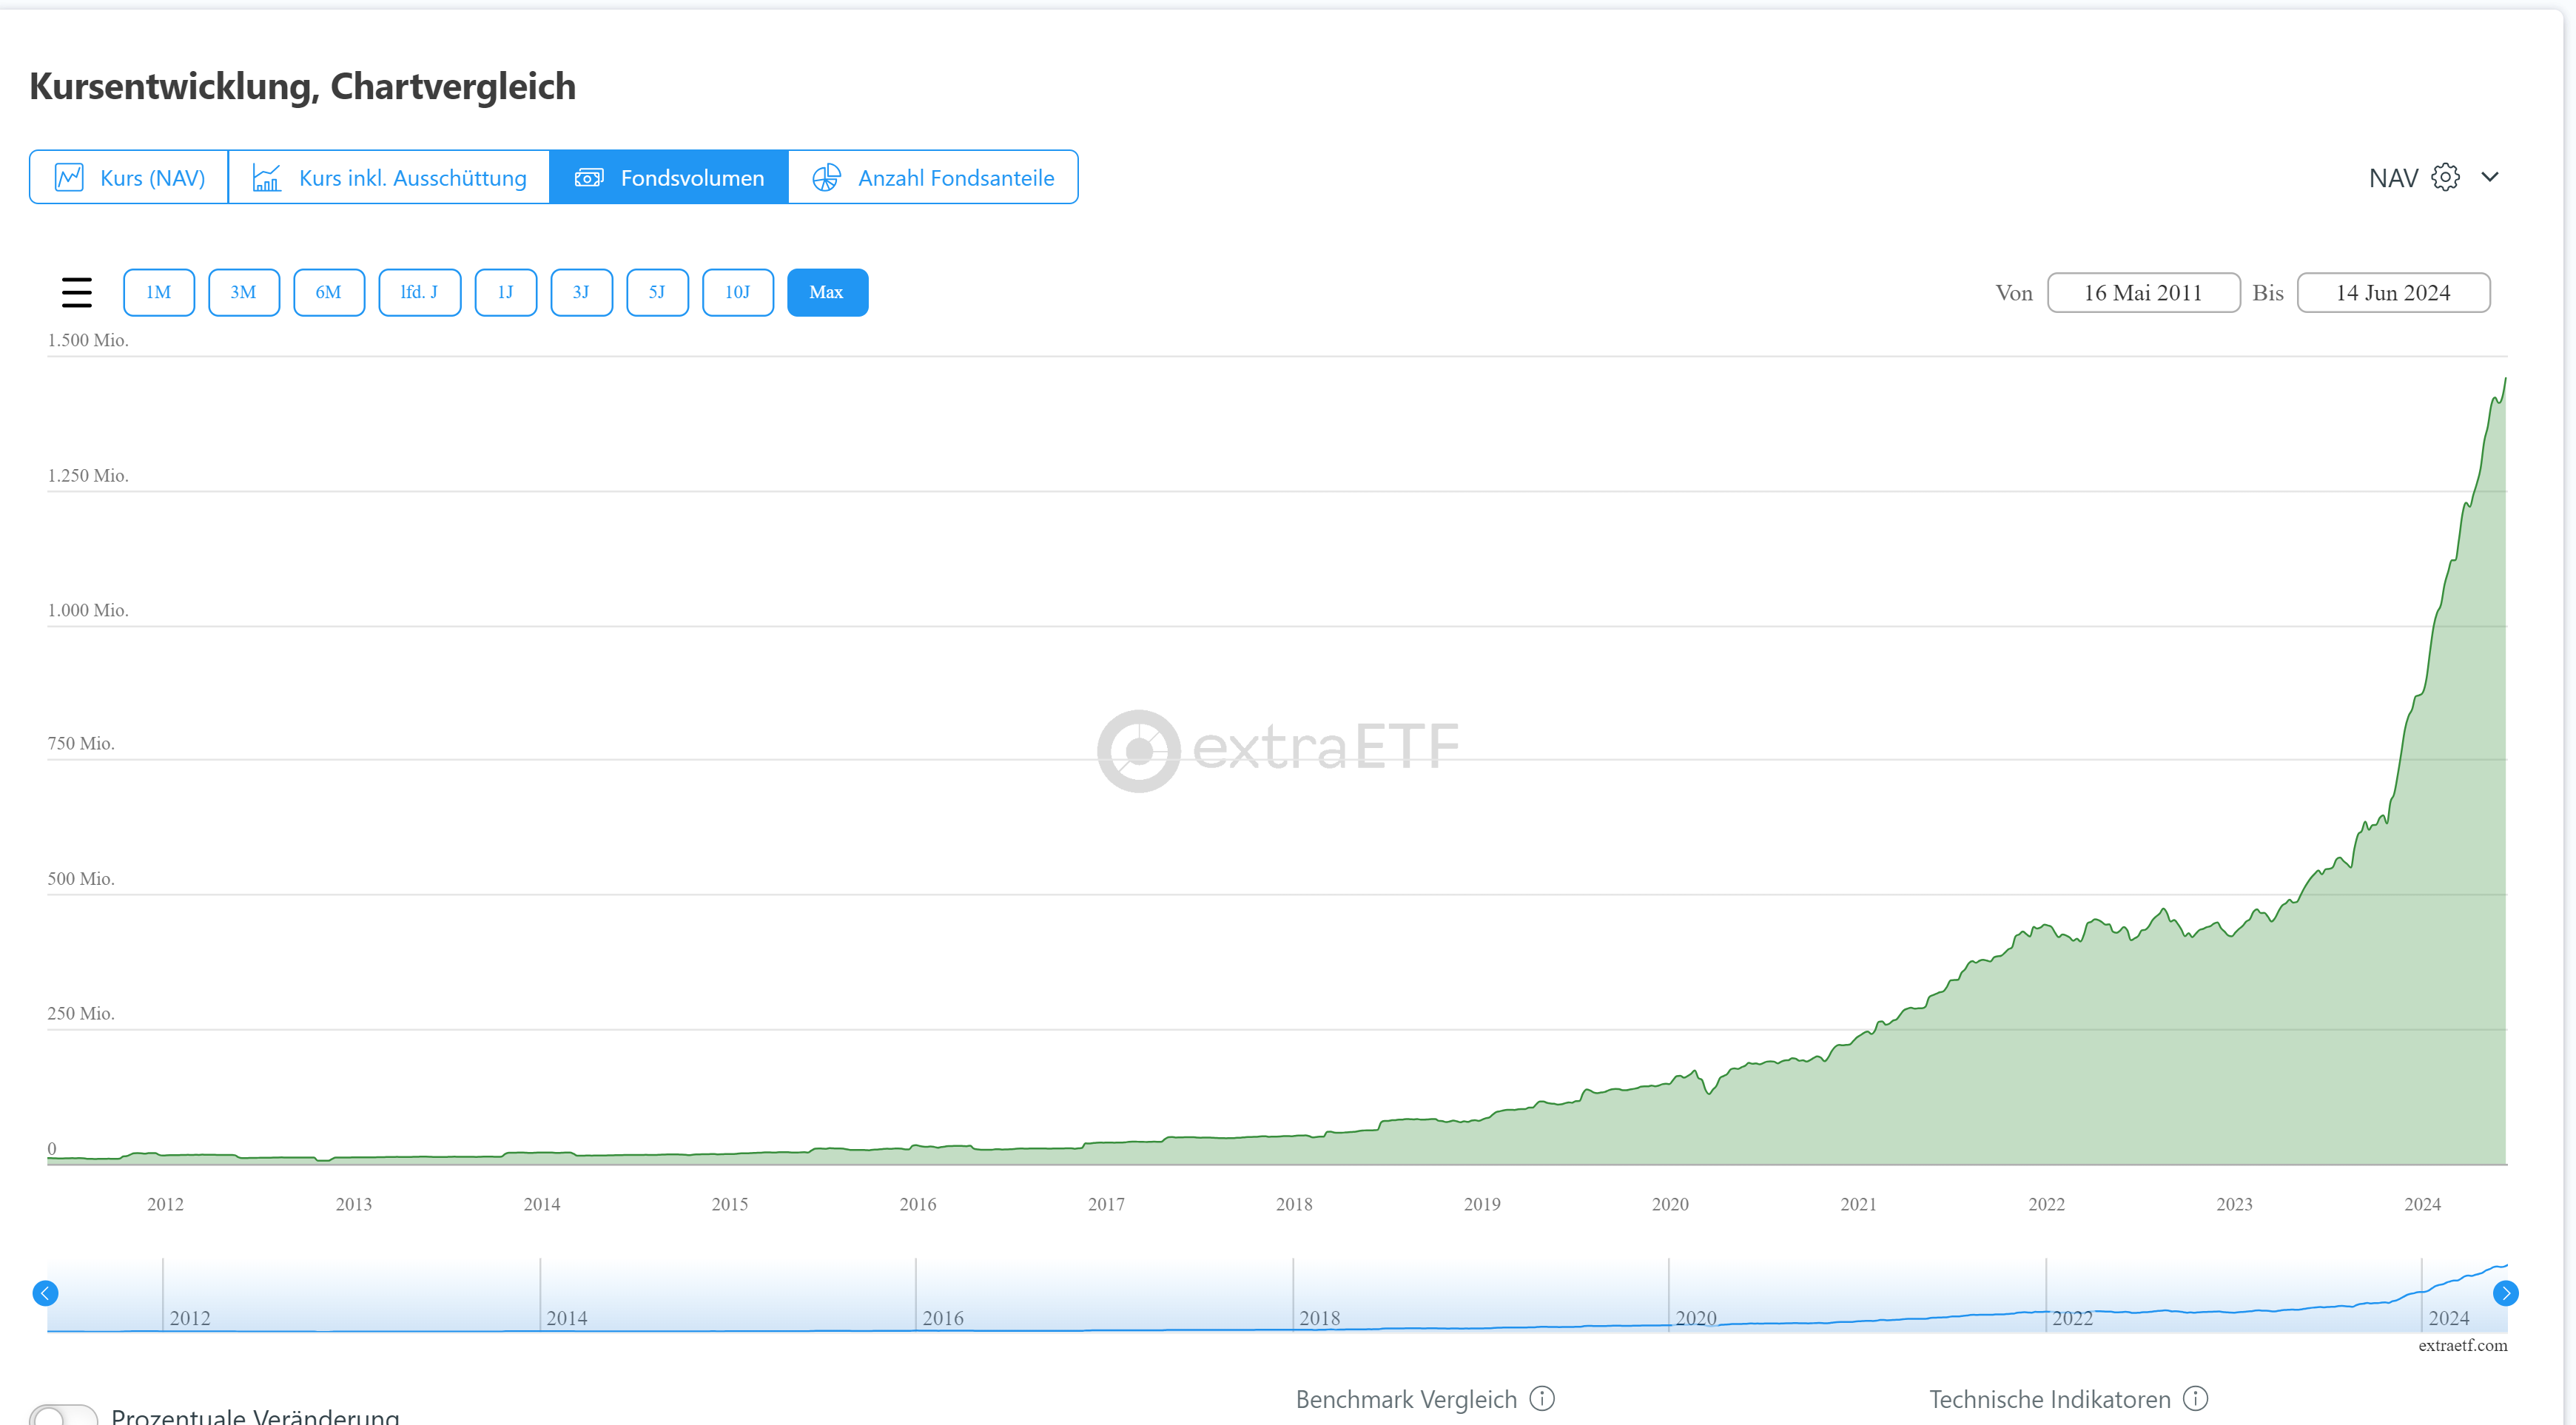The height and width of the screenshot is (1425, 2576).
Task: Open Technische Indikatoren info icon
Action: (x=2195, y=1398)
